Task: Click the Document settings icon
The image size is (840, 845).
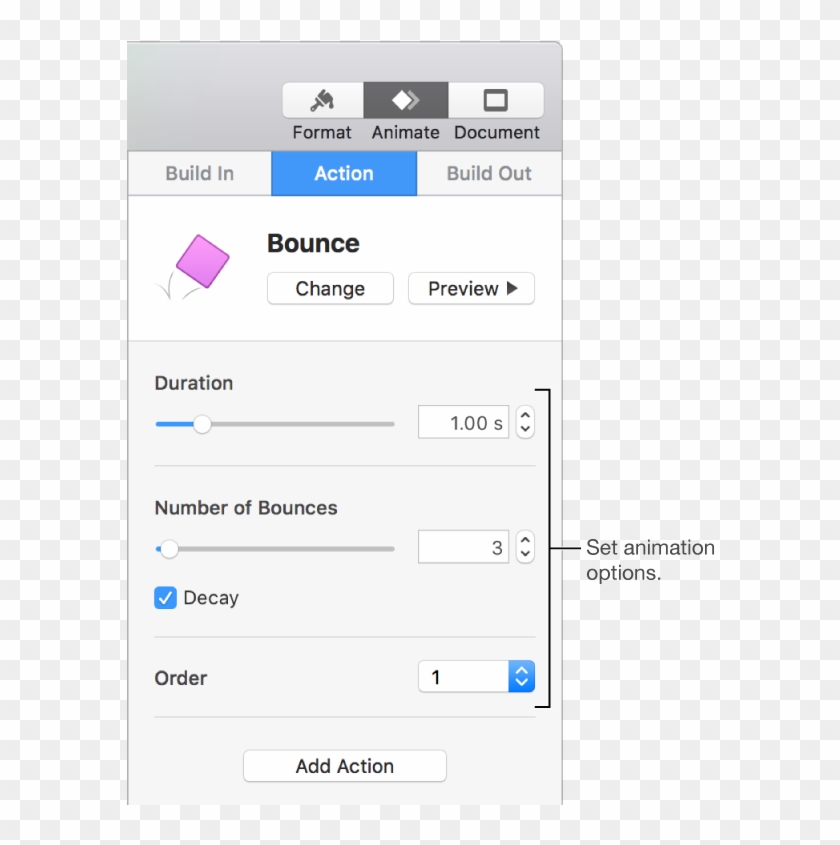Action: coord(496,100)
